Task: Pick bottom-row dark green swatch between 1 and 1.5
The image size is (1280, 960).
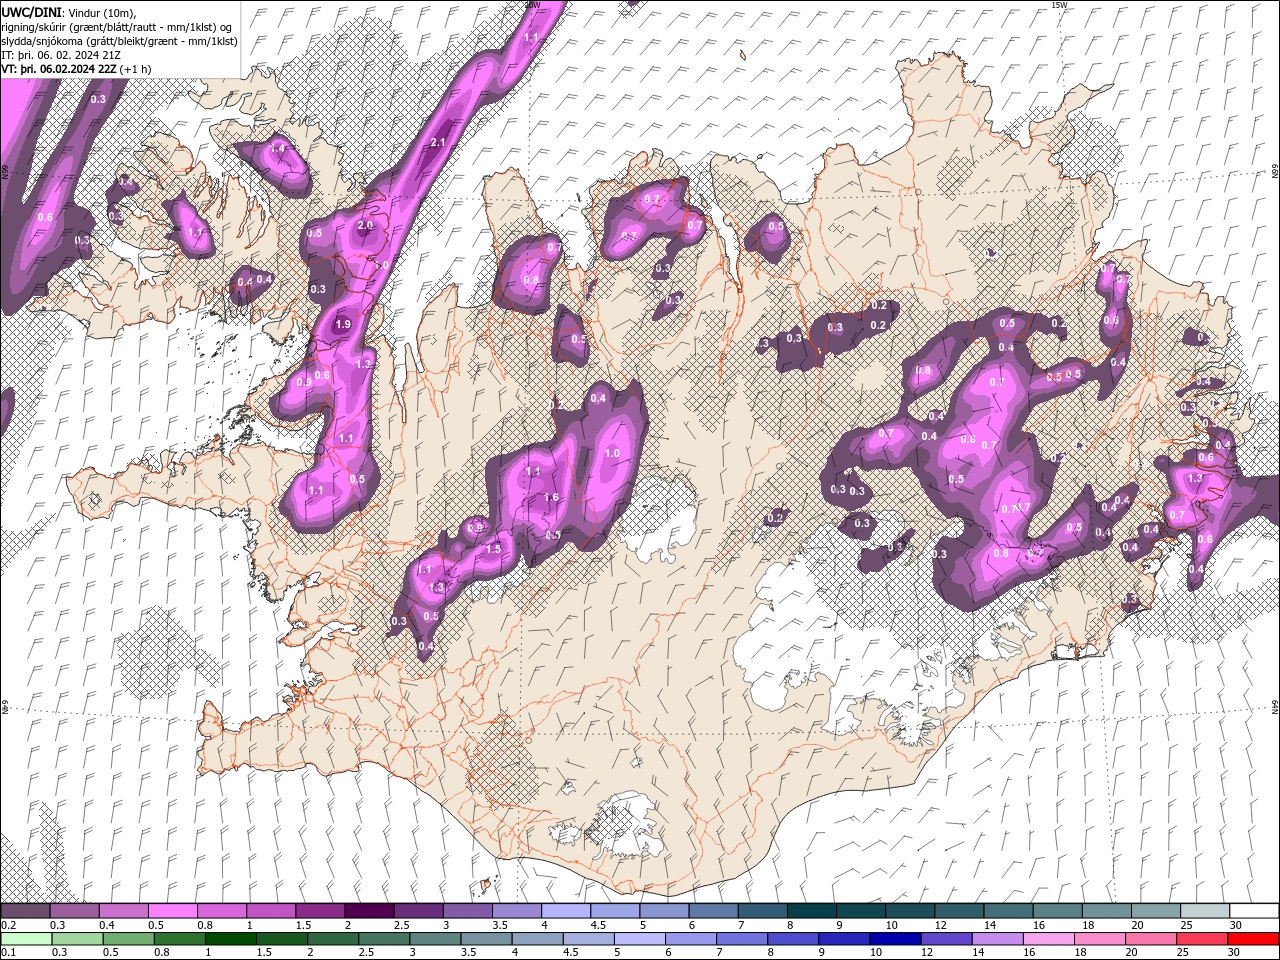Action: (231, 938)
